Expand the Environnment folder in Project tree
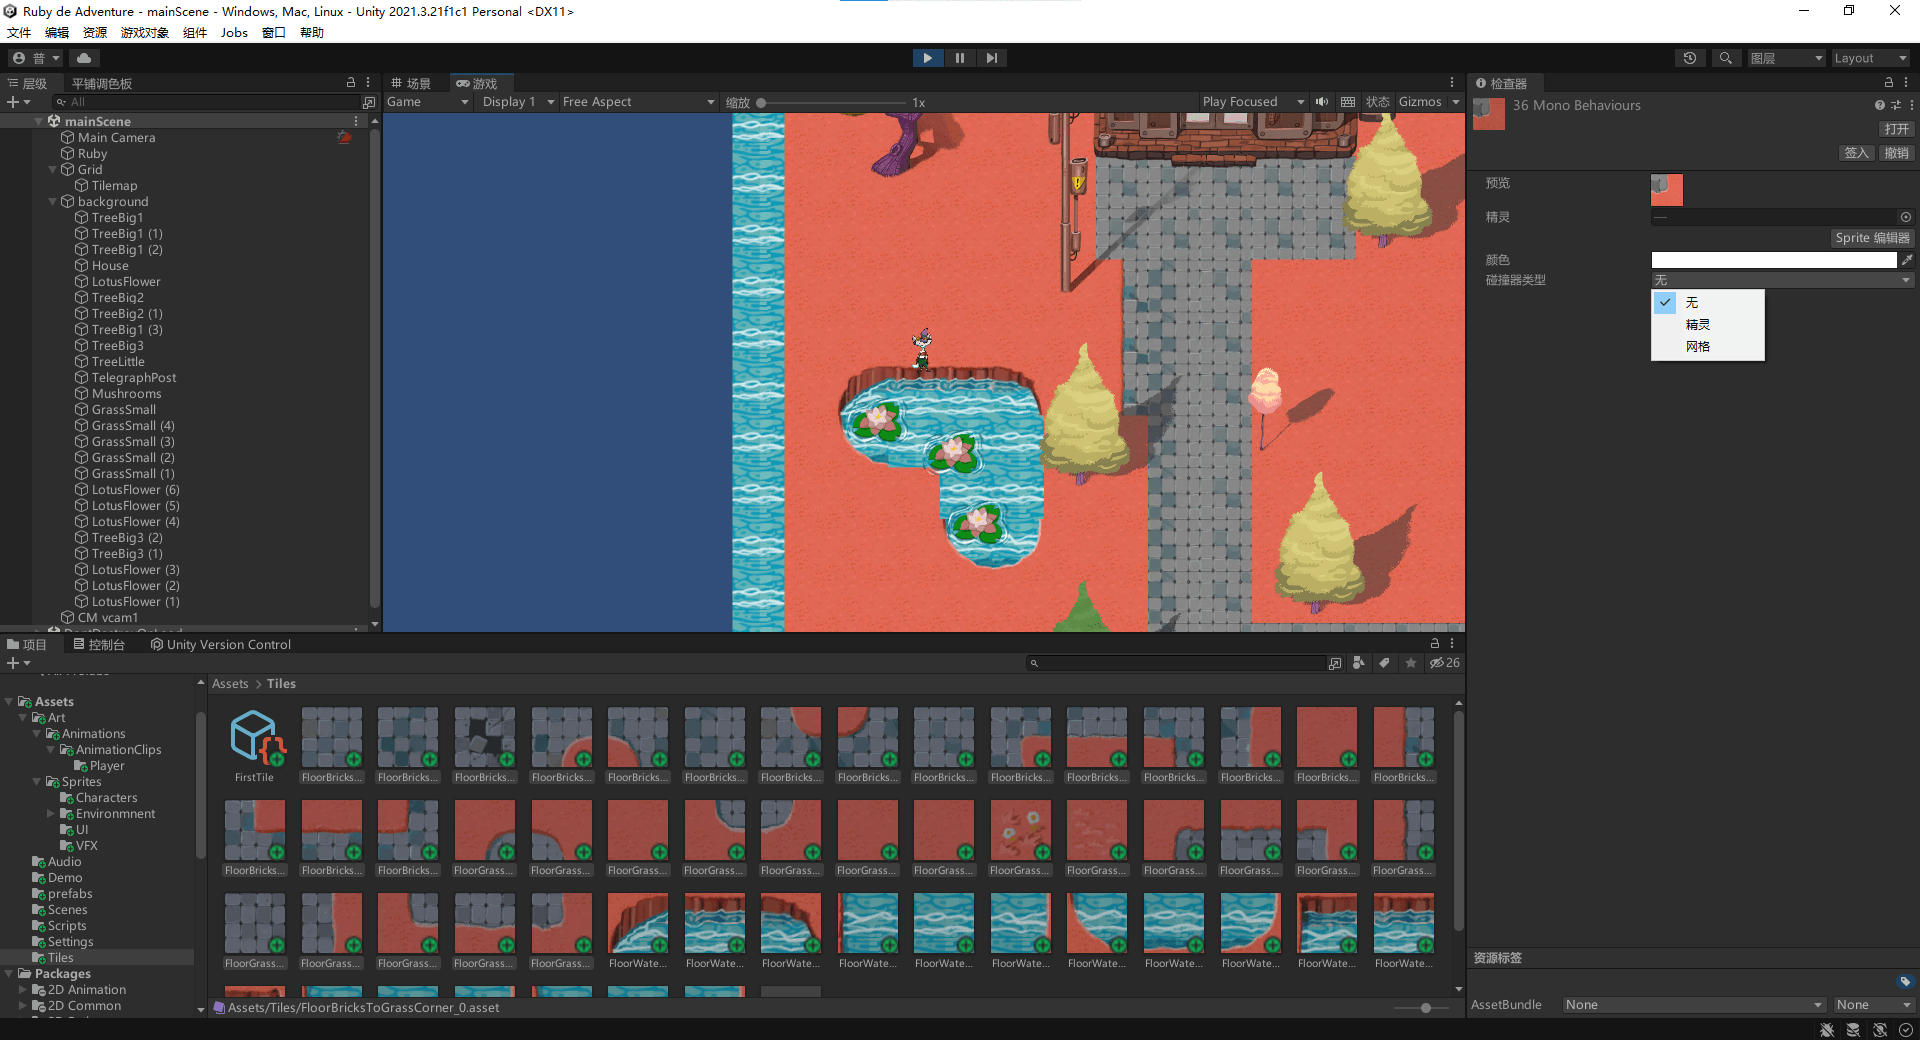 (51, 813)
